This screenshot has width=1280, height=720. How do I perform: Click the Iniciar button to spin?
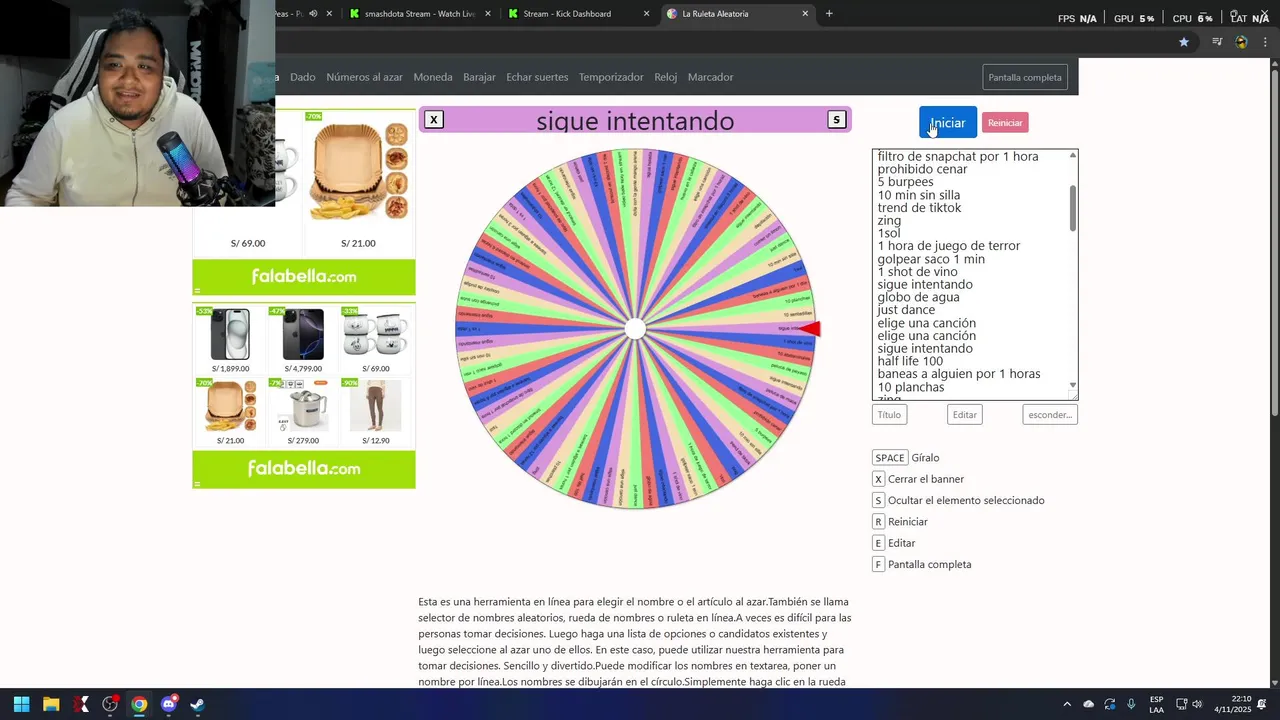tap(948, 123)
